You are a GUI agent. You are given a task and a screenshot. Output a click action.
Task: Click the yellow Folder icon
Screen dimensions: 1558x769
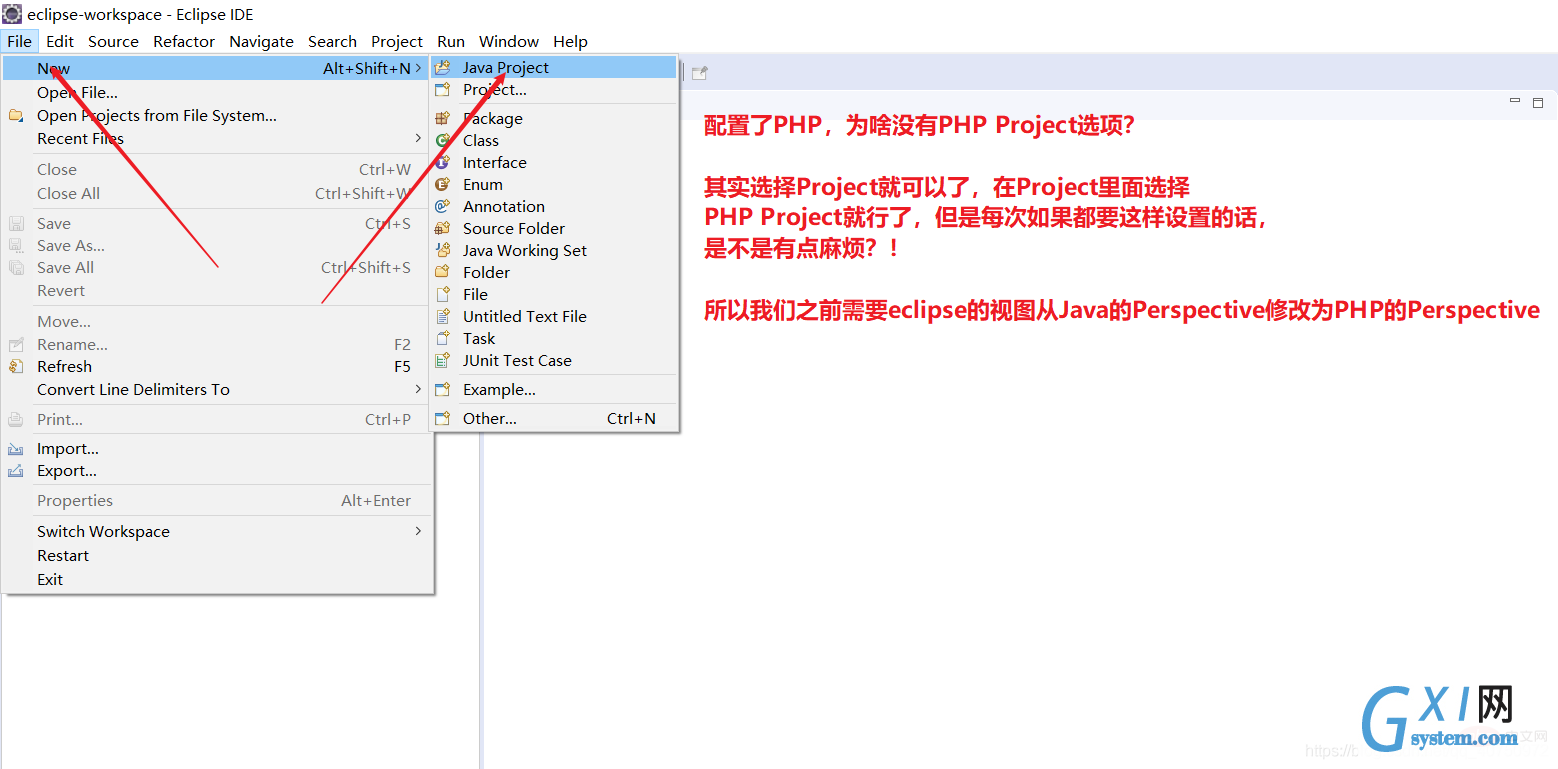[442, 272]
